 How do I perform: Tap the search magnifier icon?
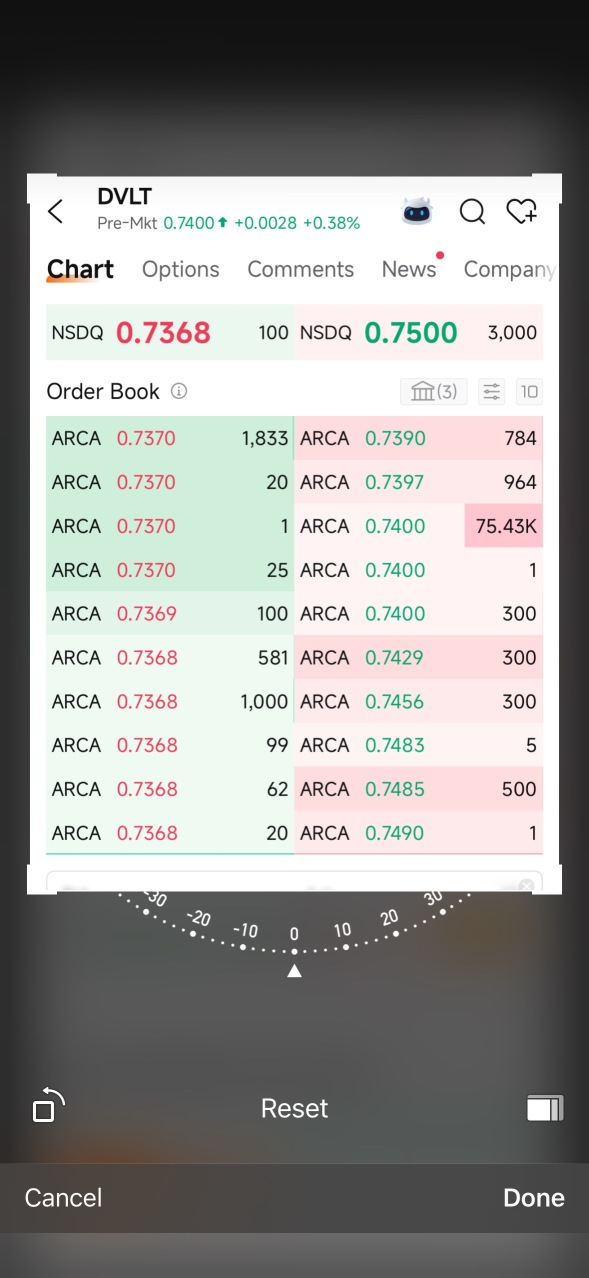[472, 211]
